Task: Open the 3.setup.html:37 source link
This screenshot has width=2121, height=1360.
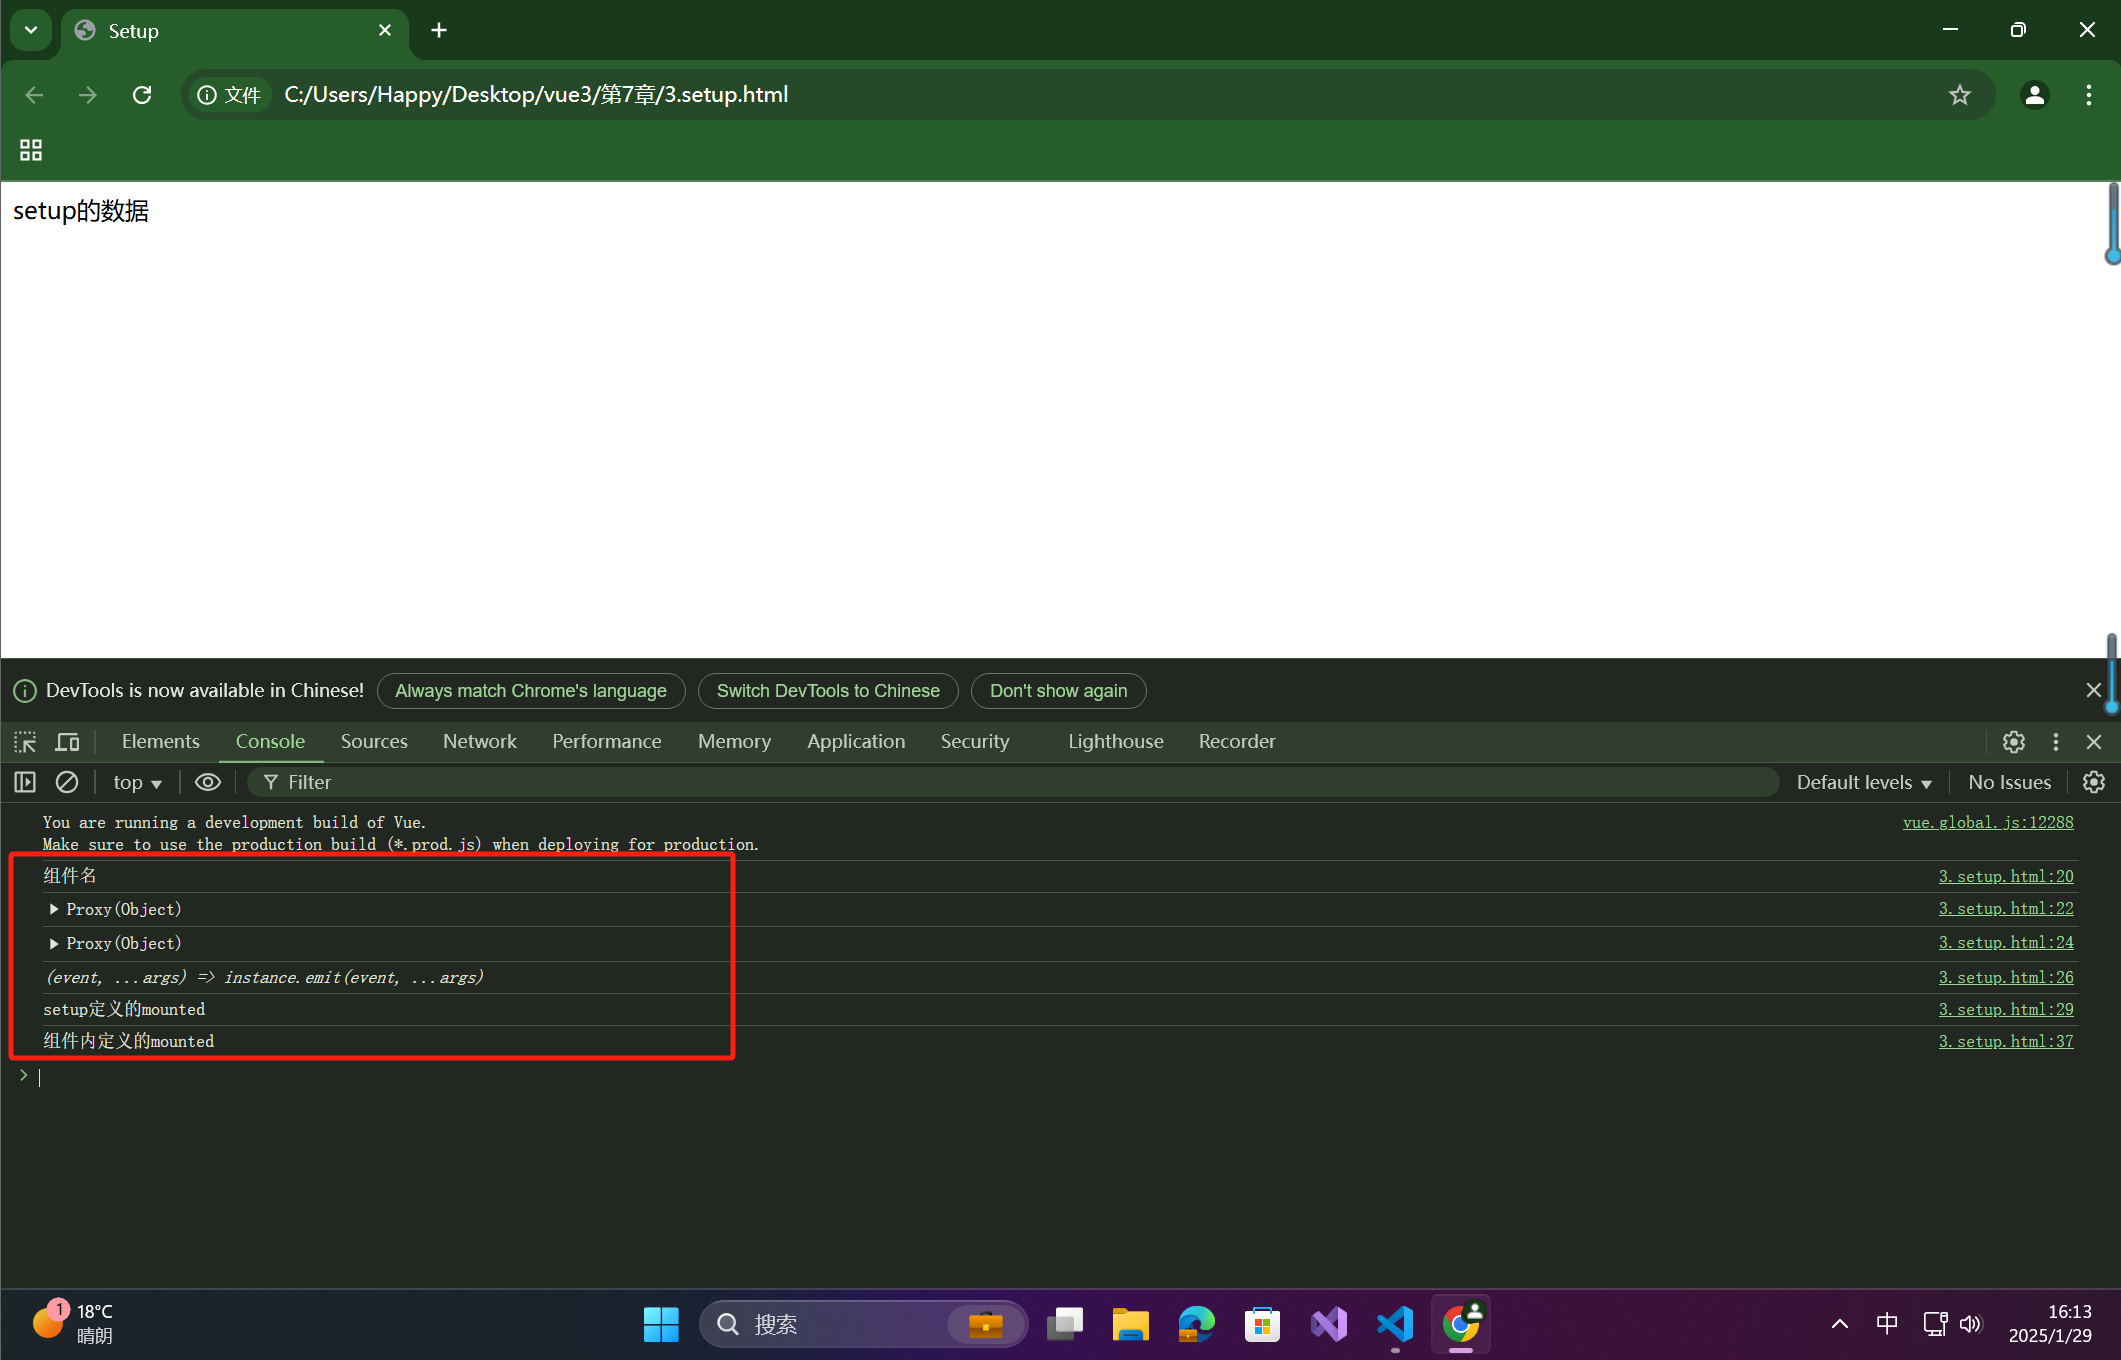Action: coord(2006,1042)
